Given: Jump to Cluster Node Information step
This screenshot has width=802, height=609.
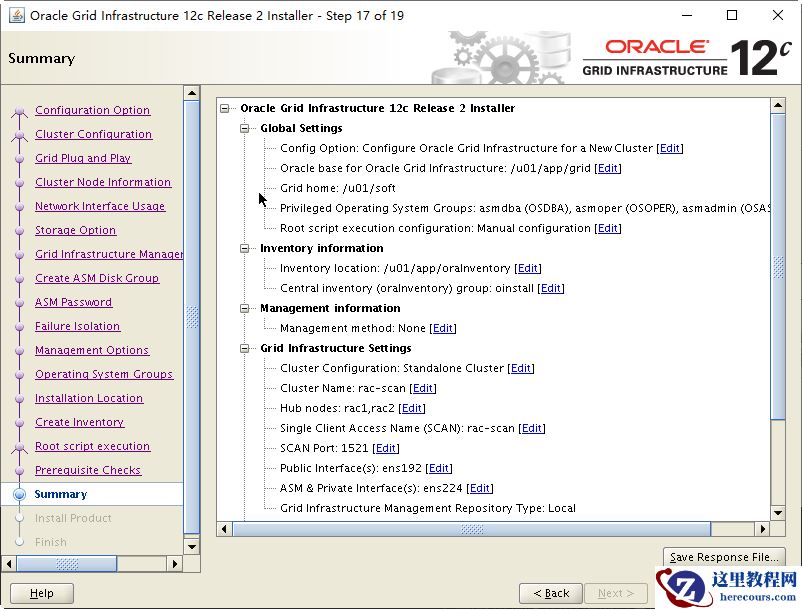Looking at the screenshot, I should (103, 182).
